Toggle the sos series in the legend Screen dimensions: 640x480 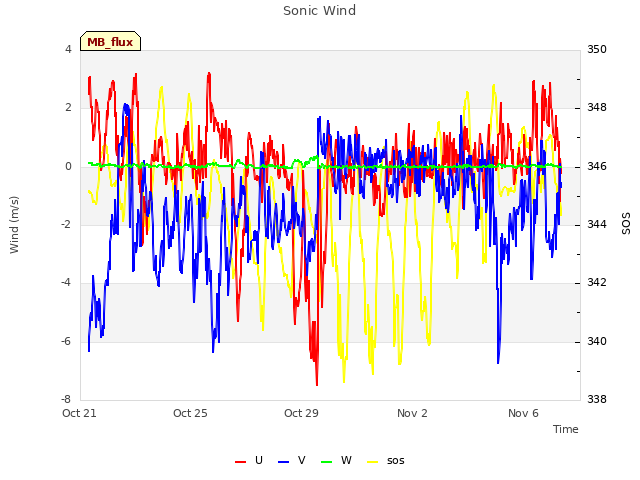[x=386, y=460]
